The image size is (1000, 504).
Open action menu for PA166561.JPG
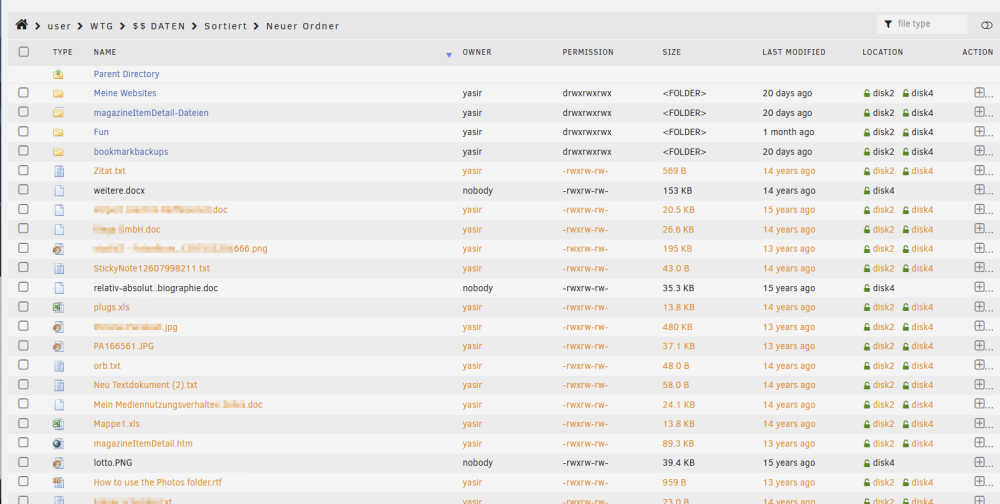click(980, 346)
